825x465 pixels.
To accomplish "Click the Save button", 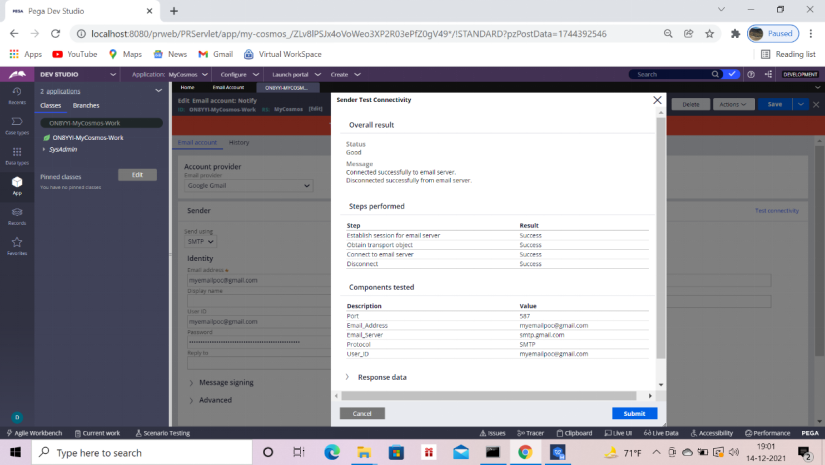I will tap(775, 104).
